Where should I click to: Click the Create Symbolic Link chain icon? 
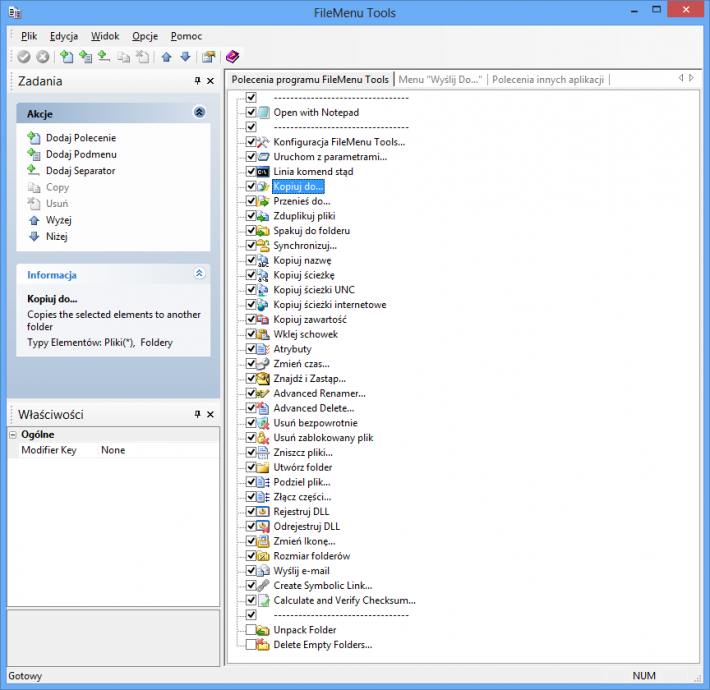tap(263, 585)
